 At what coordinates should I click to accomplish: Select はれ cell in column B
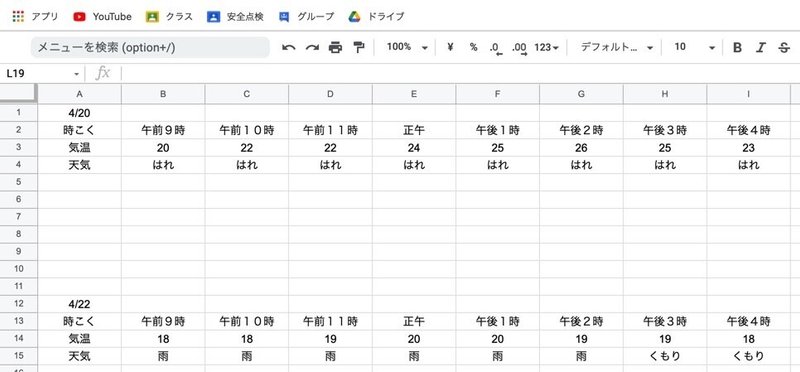[163, 165]
